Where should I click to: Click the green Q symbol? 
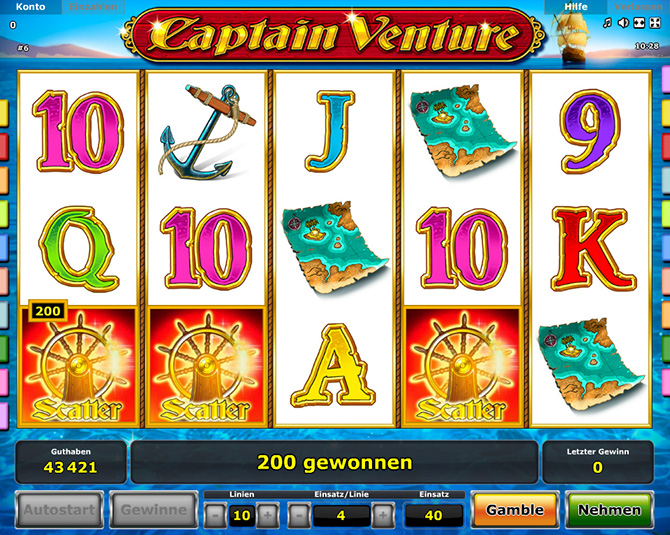point(77,249)
